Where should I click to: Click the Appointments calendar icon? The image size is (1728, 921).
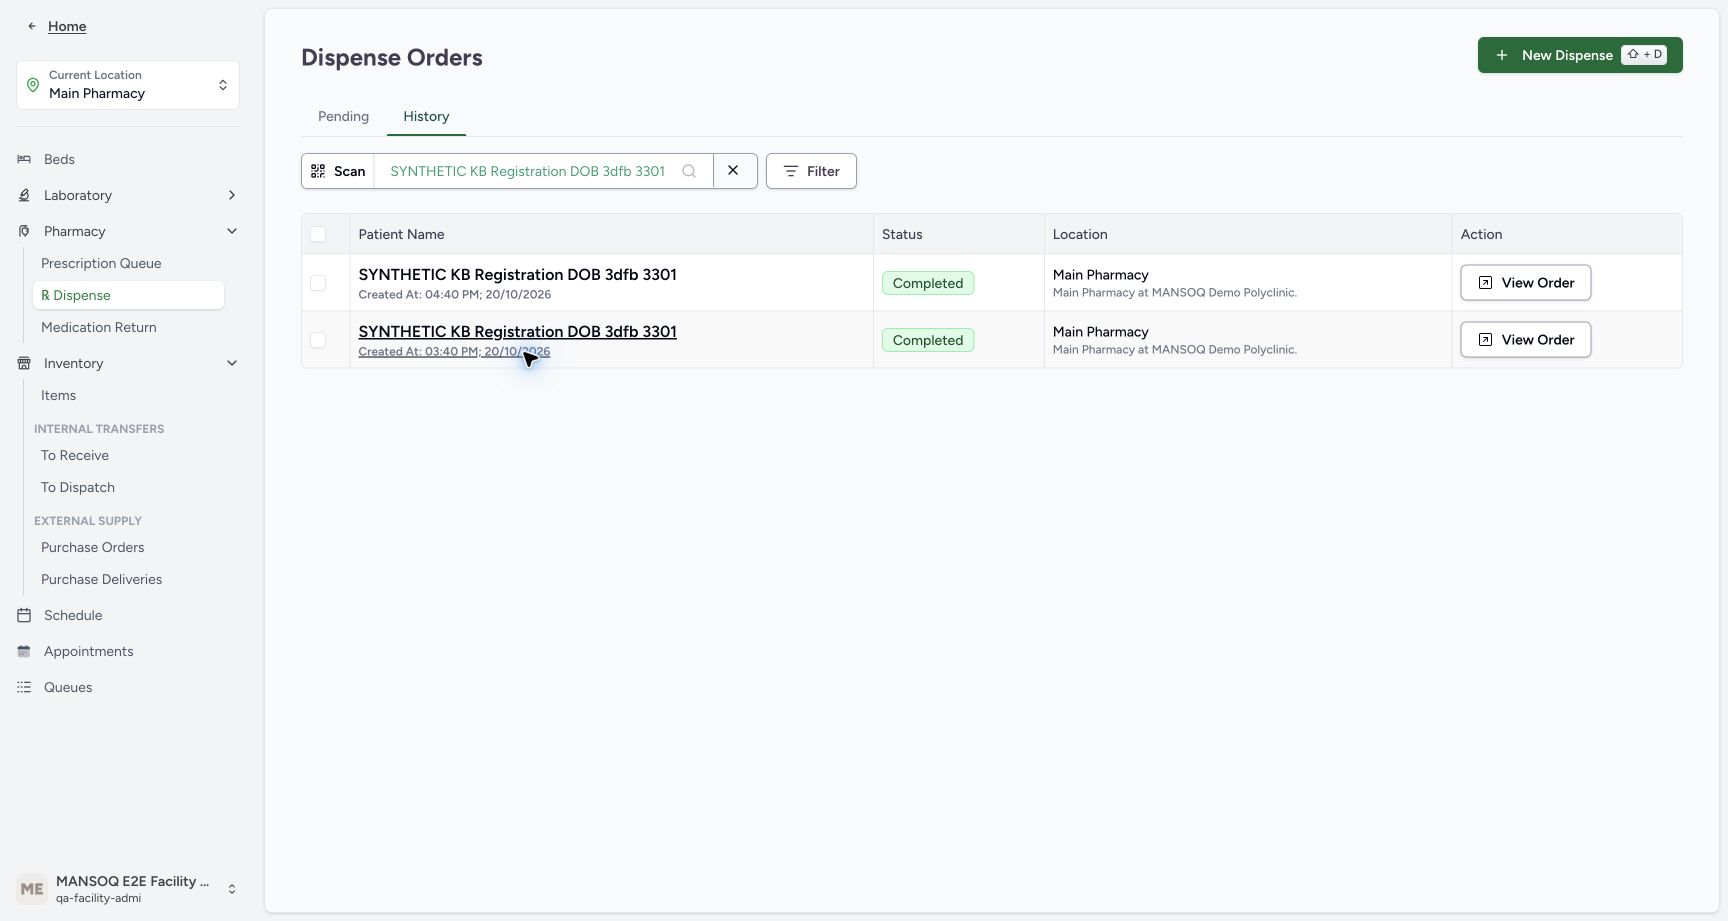click(24, 651)
